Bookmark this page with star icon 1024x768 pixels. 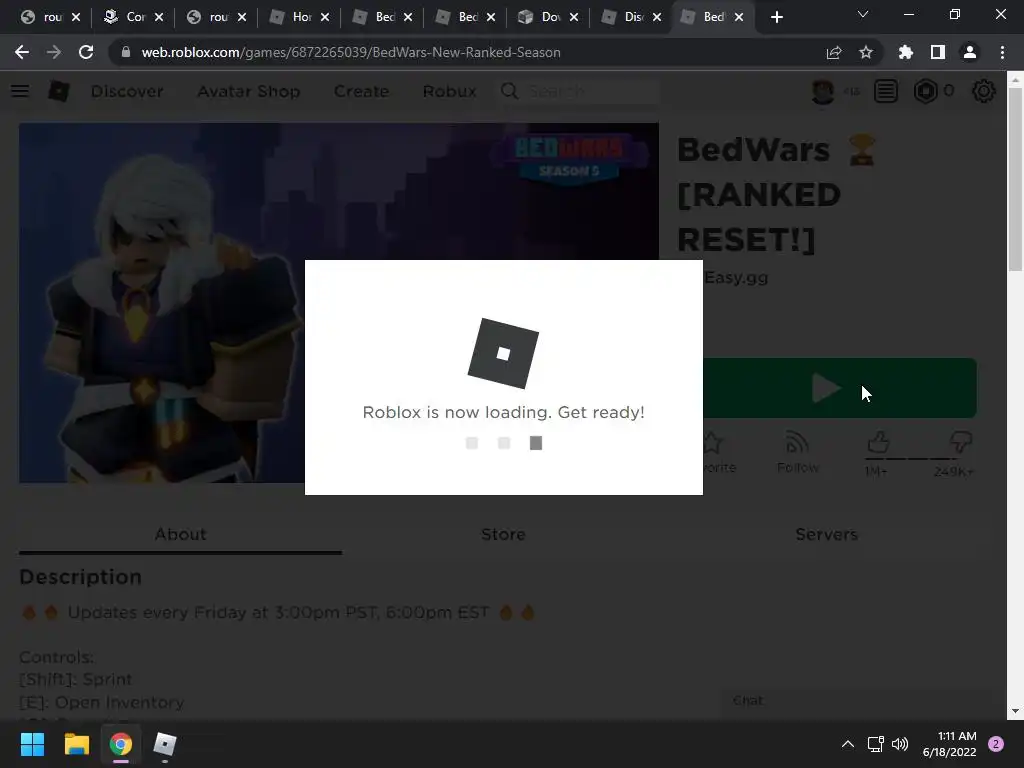866,52
